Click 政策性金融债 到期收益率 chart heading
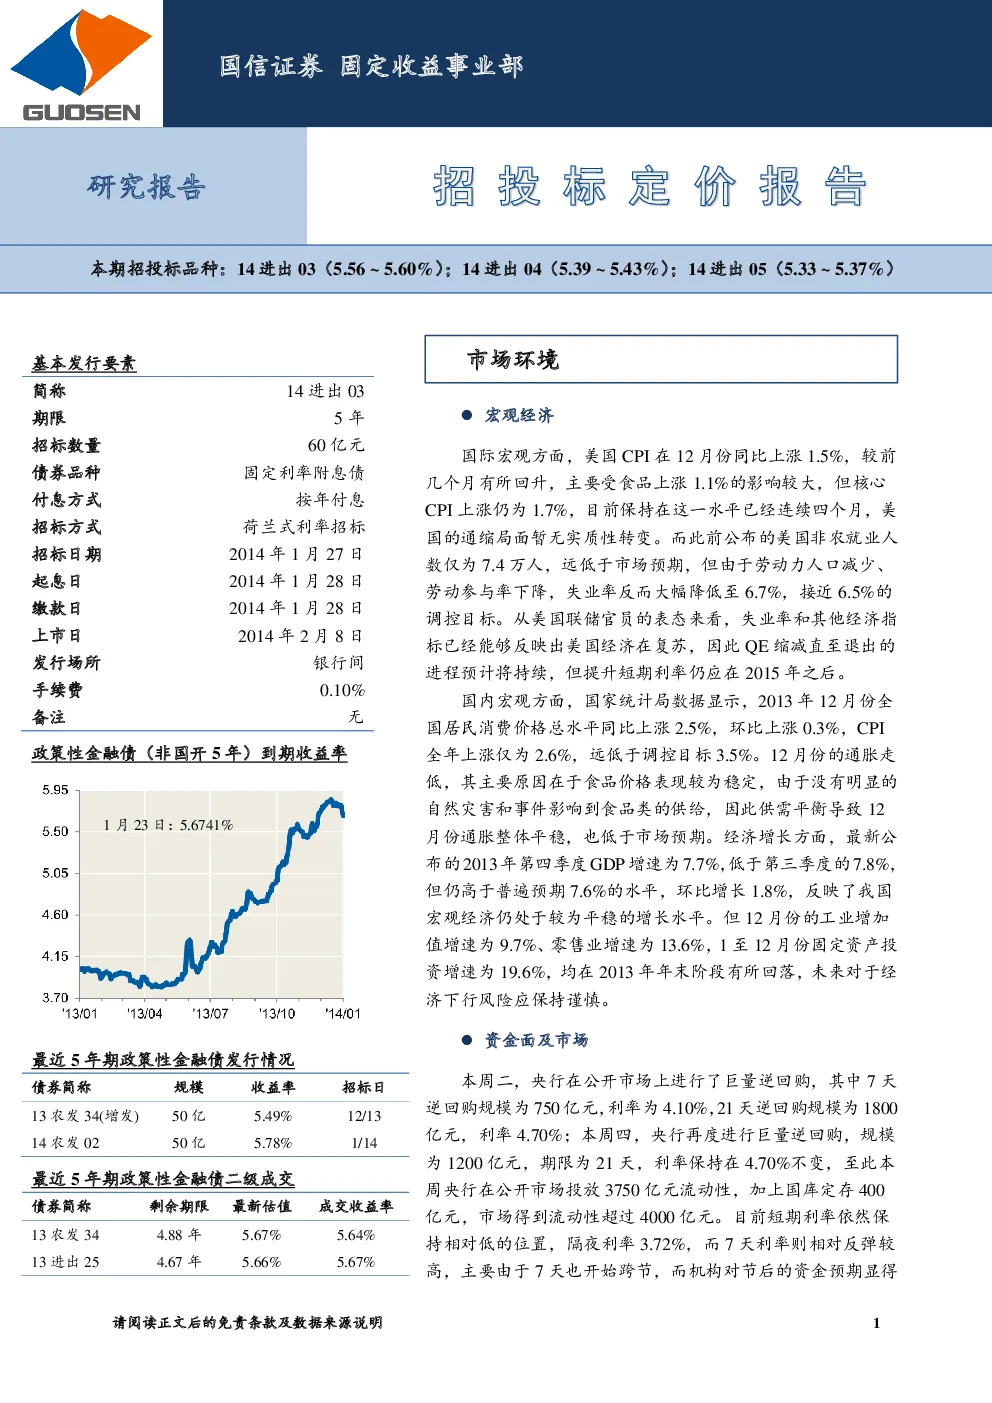Image resolution: width=992 pixels, height=1403 pixels. (x=189, y=753)
